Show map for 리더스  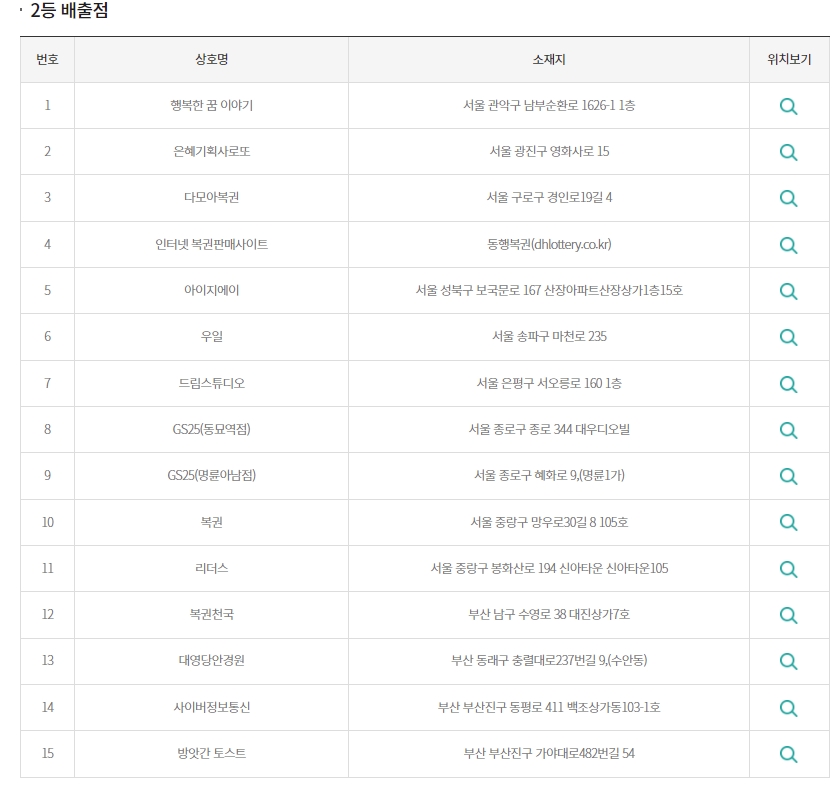[788, 569]
